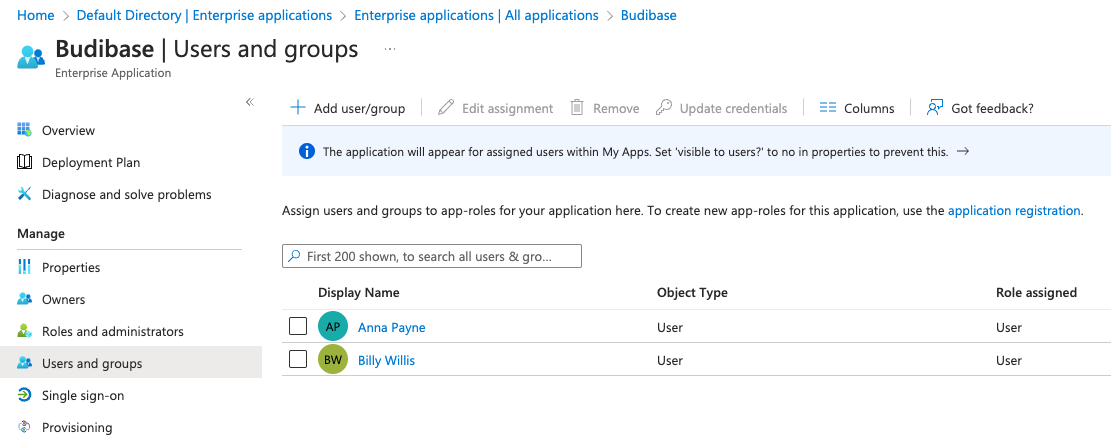
Task: Focus the users and groups search box
Action: (x=432, y=256)
